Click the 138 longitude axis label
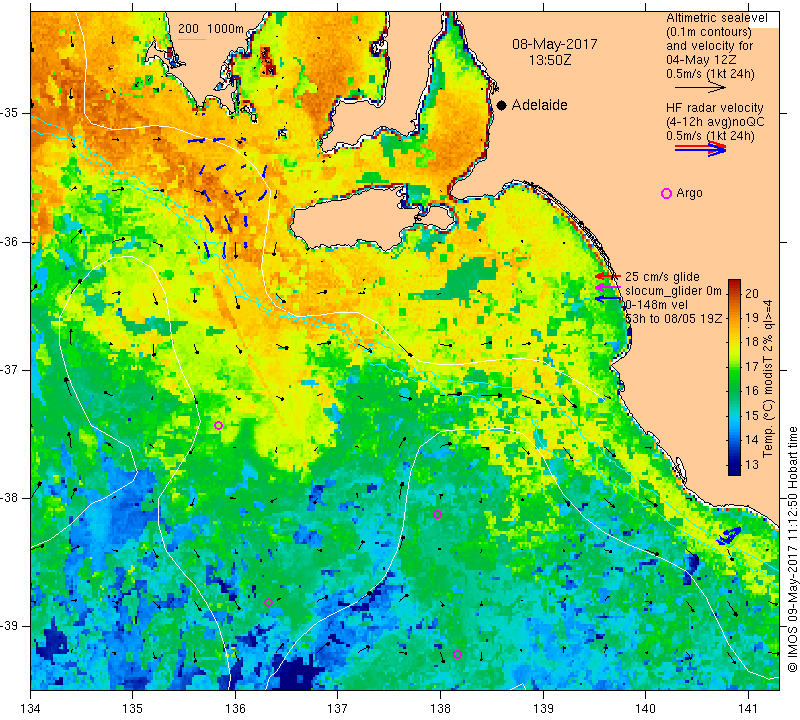Viewport: 800px width, 720px height. click(440, 709)
